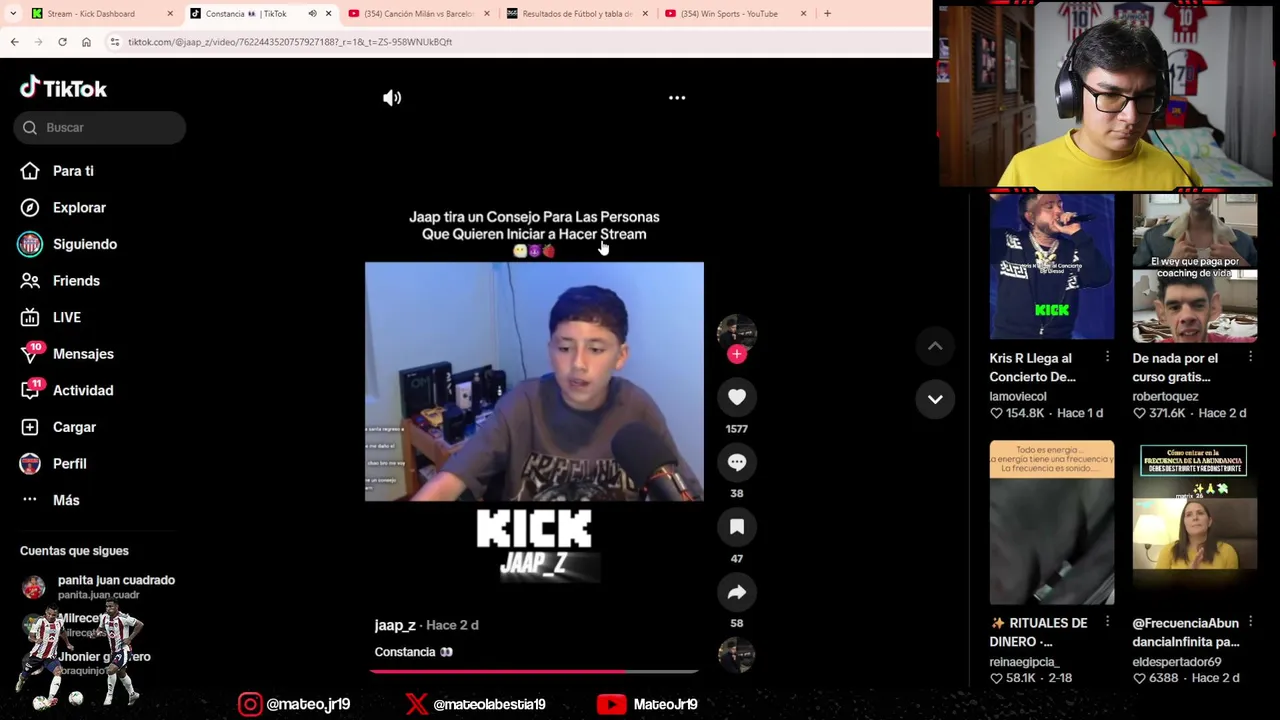The width and height of the screenshot is (1280, 720).
Task: Click the TikTok logo
Action: (63, 88)
